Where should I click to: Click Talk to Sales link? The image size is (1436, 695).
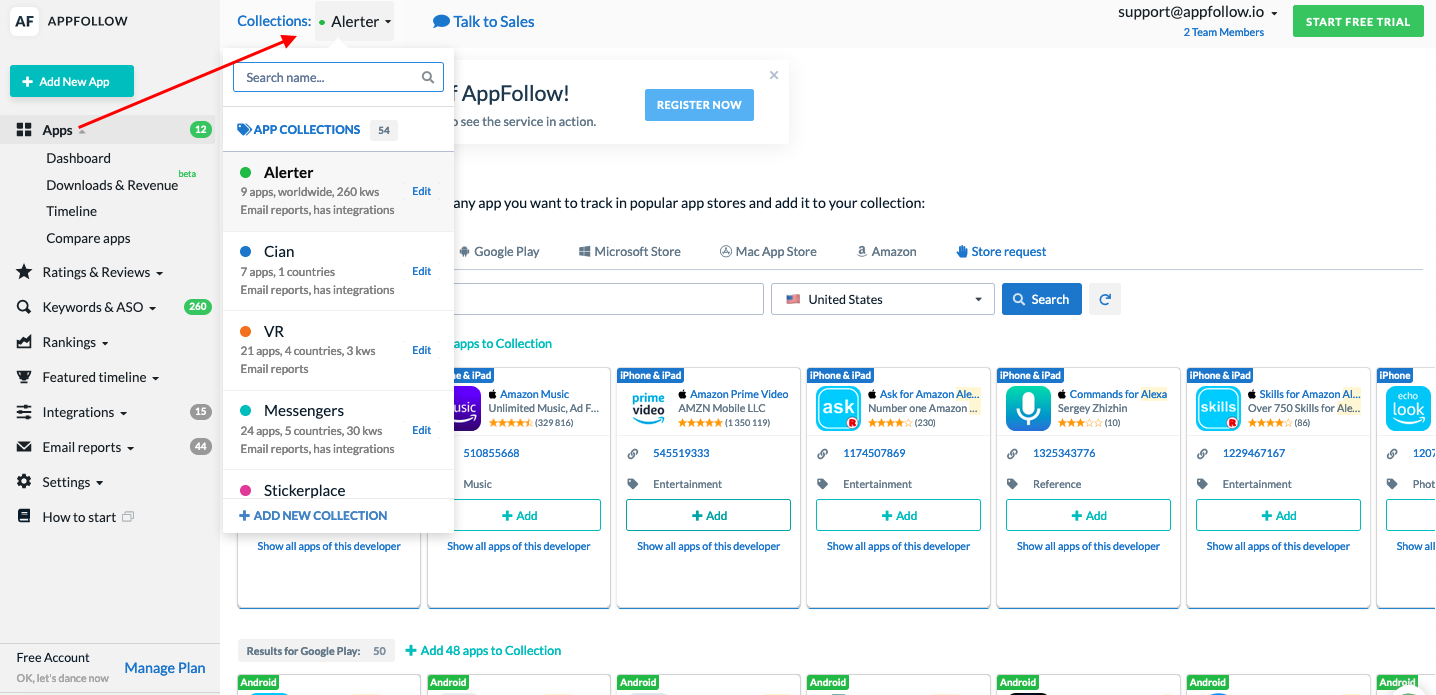point(484,21)
